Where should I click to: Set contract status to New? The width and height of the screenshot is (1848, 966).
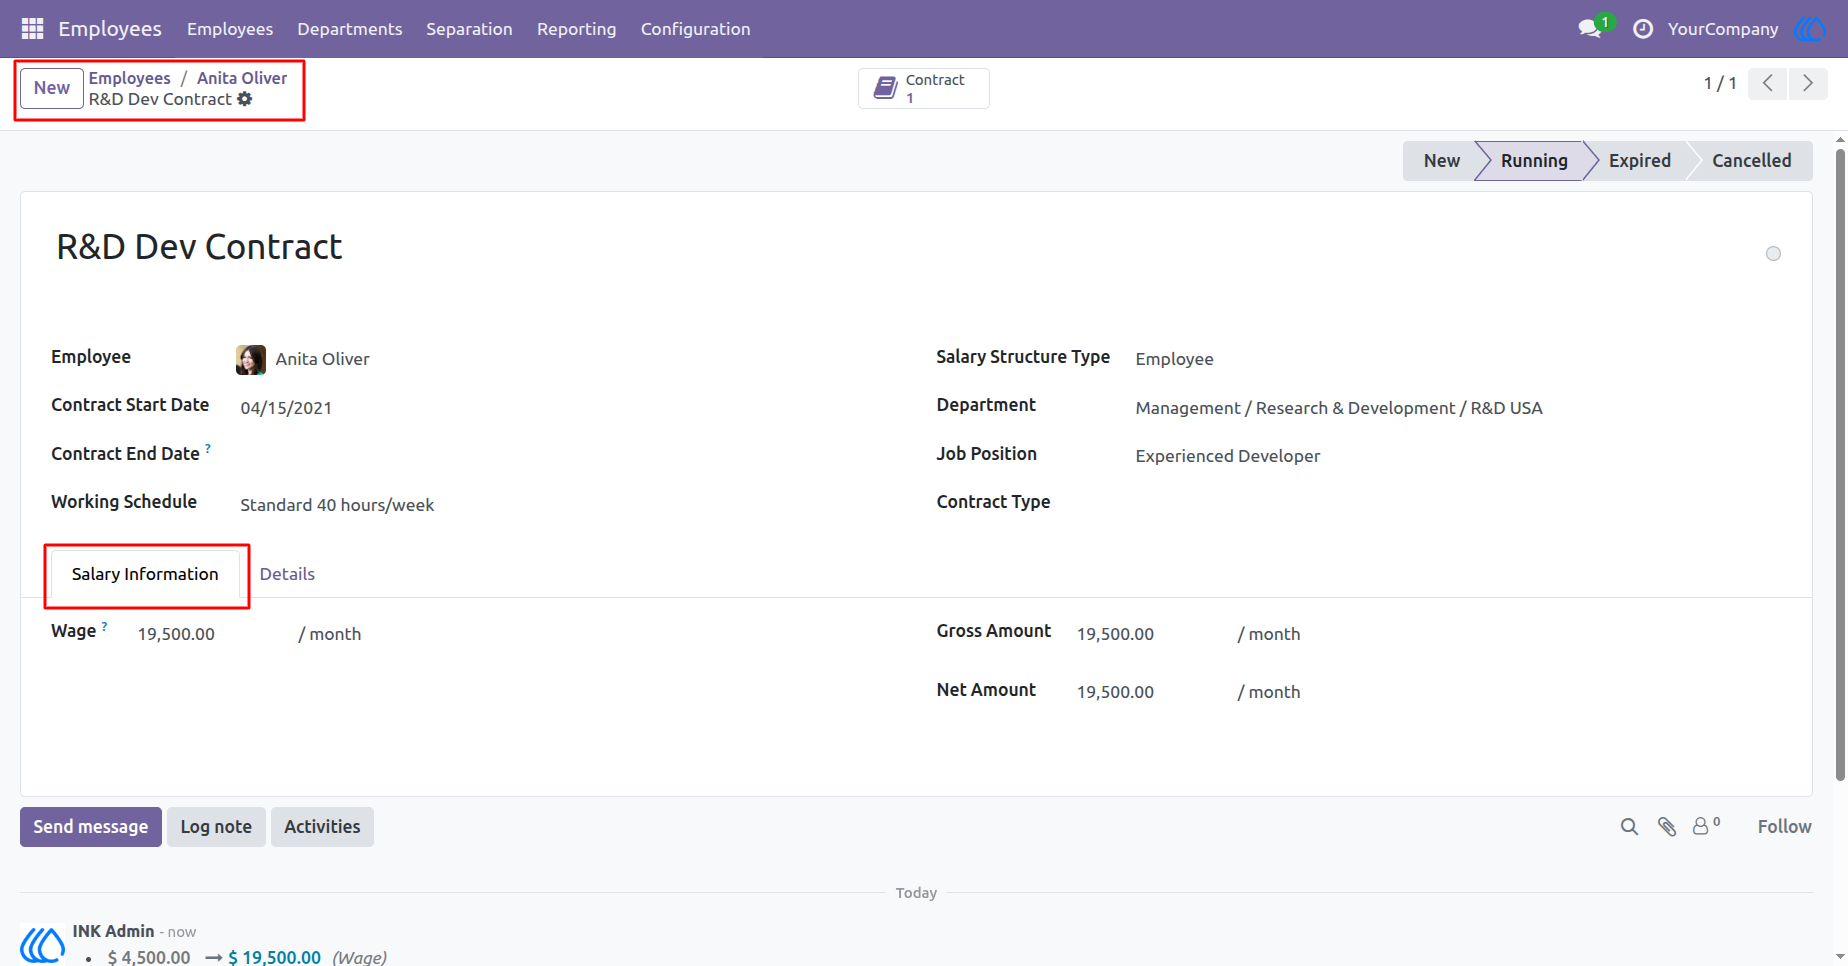[1441, 161]
